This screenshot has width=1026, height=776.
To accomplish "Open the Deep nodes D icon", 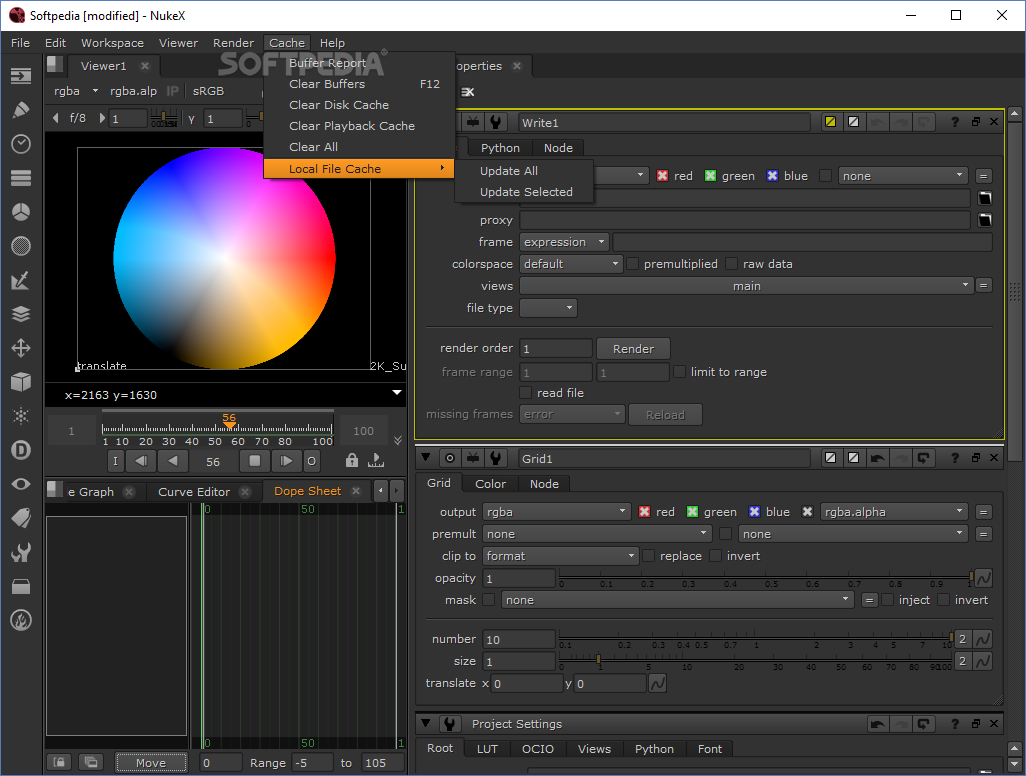I will (21, 450).
